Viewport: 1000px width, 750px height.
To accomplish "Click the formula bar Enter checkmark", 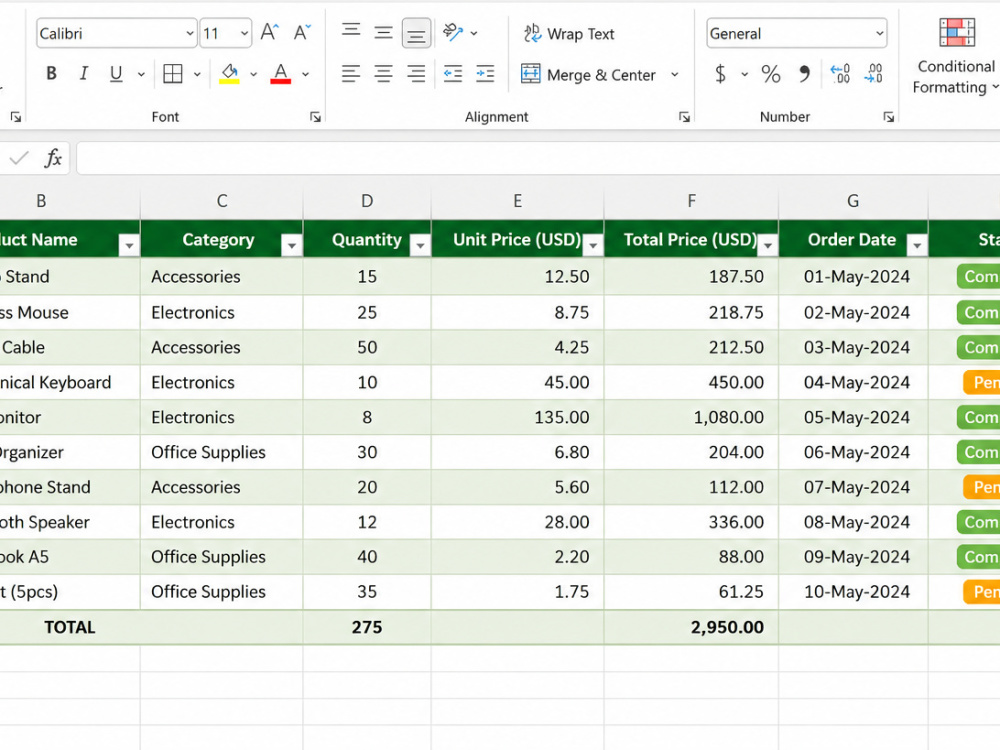I will [19, 158].
